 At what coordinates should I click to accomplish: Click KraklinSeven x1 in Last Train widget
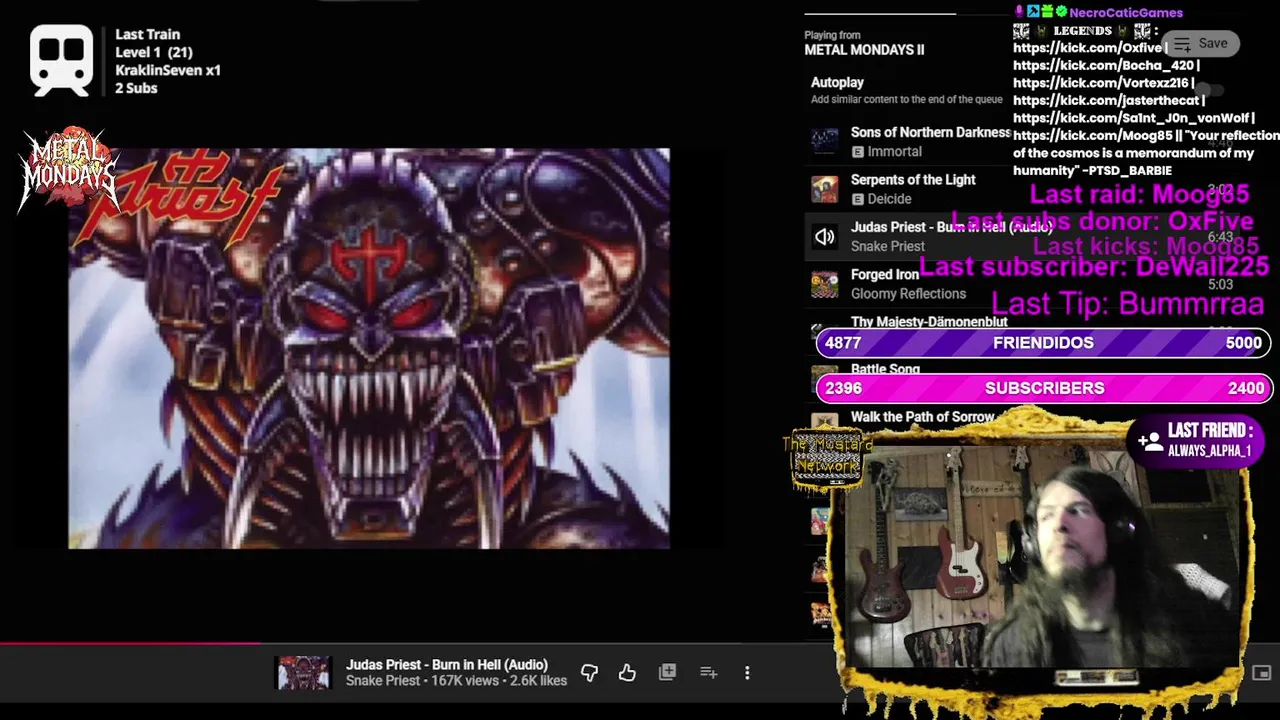[168, 70]
